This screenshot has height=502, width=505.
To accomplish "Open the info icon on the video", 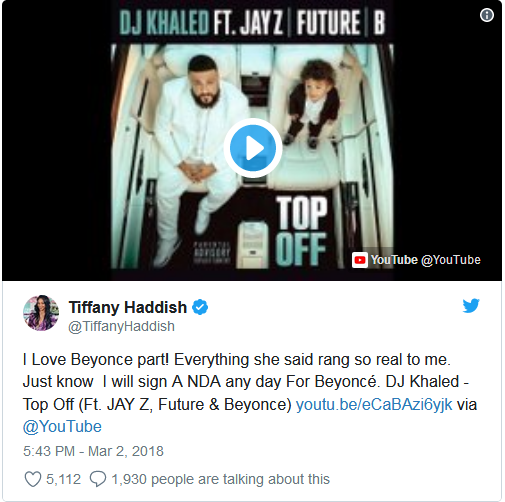I will (x=487, y=15).
